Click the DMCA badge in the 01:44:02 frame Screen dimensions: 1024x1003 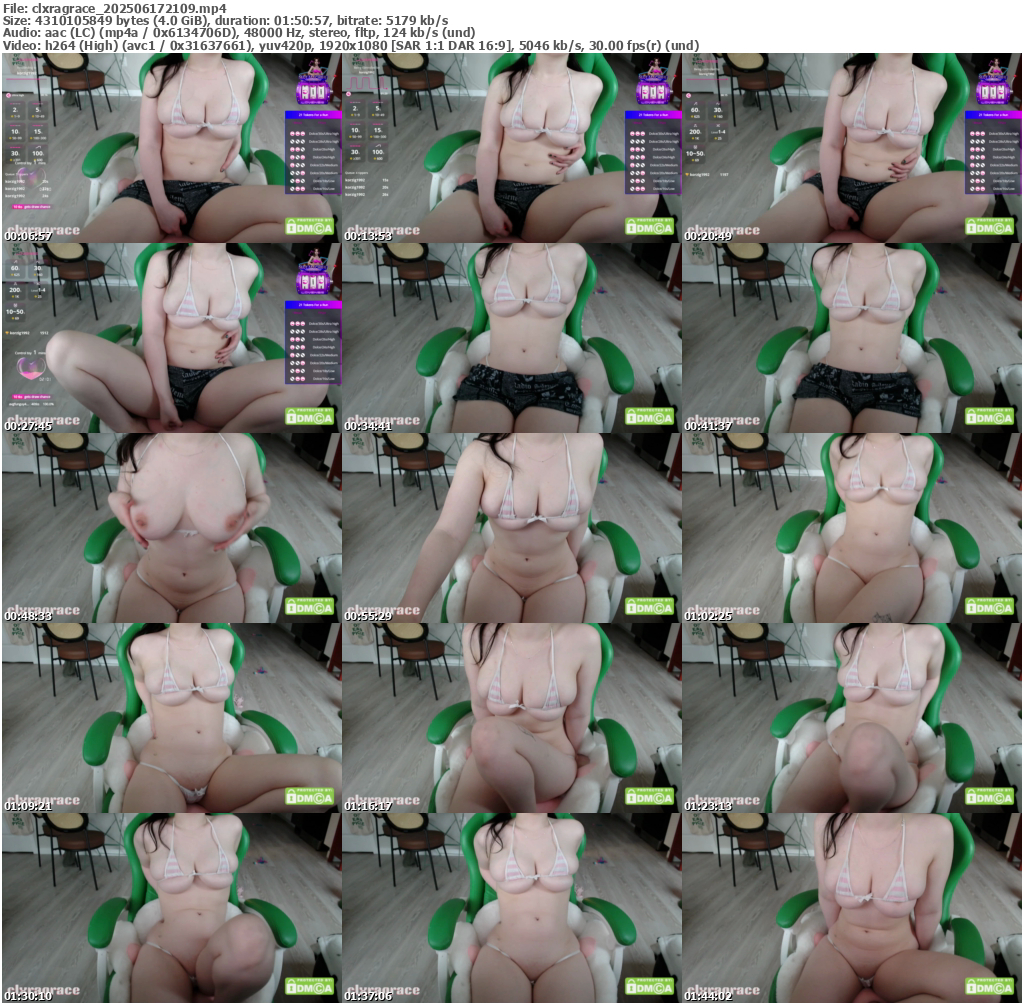point(991,986)
